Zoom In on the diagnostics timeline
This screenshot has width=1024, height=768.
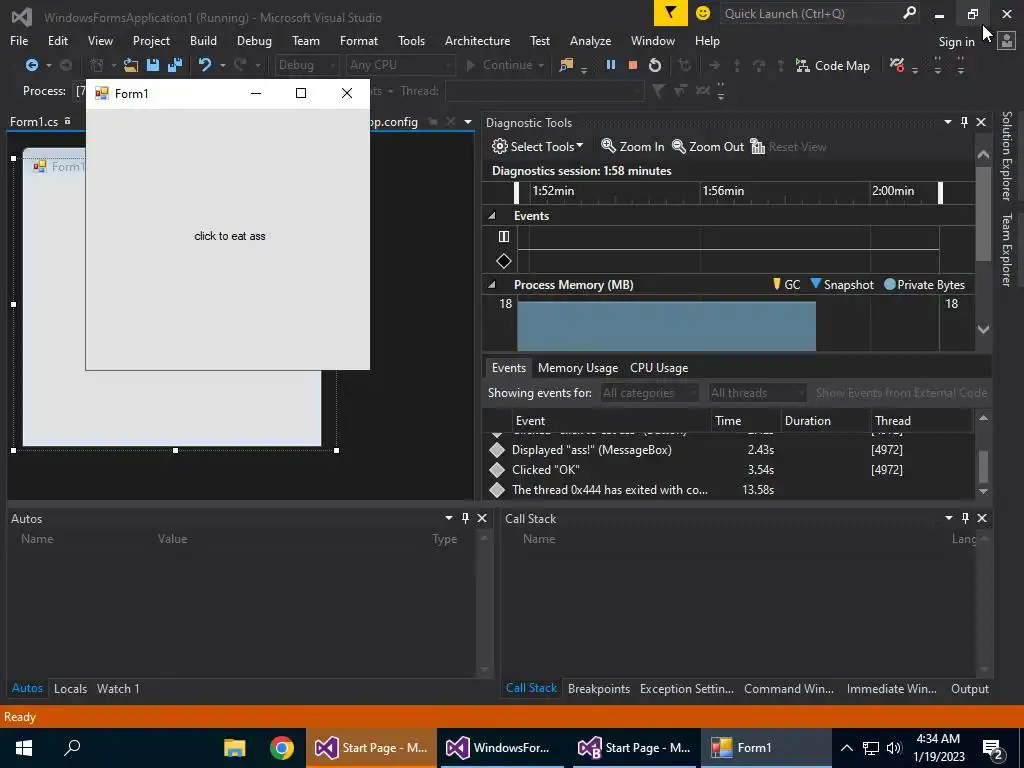[x=633, y=146]
